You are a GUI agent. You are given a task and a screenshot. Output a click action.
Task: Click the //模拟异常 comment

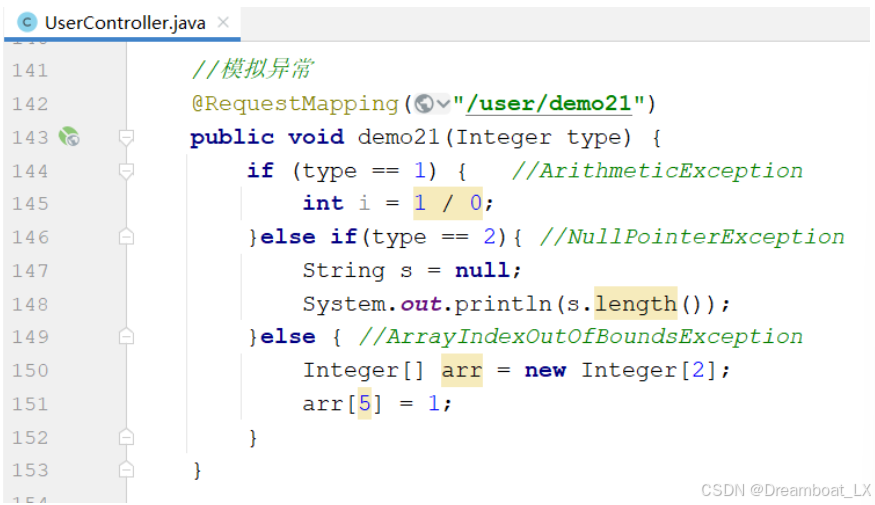pos(252,69)
